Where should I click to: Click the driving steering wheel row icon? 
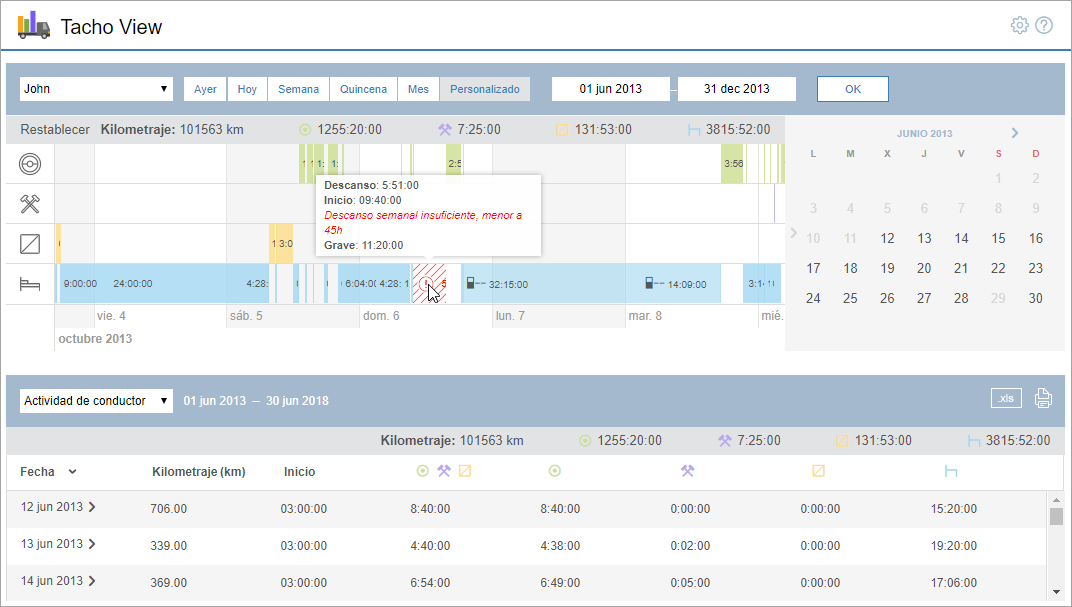[x=30, y=164]
